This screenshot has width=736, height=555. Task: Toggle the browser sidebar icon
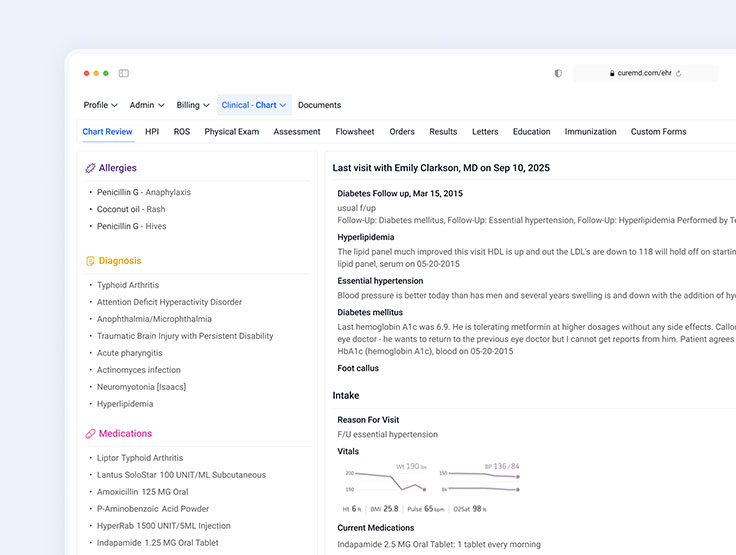(x=123, y=73)
